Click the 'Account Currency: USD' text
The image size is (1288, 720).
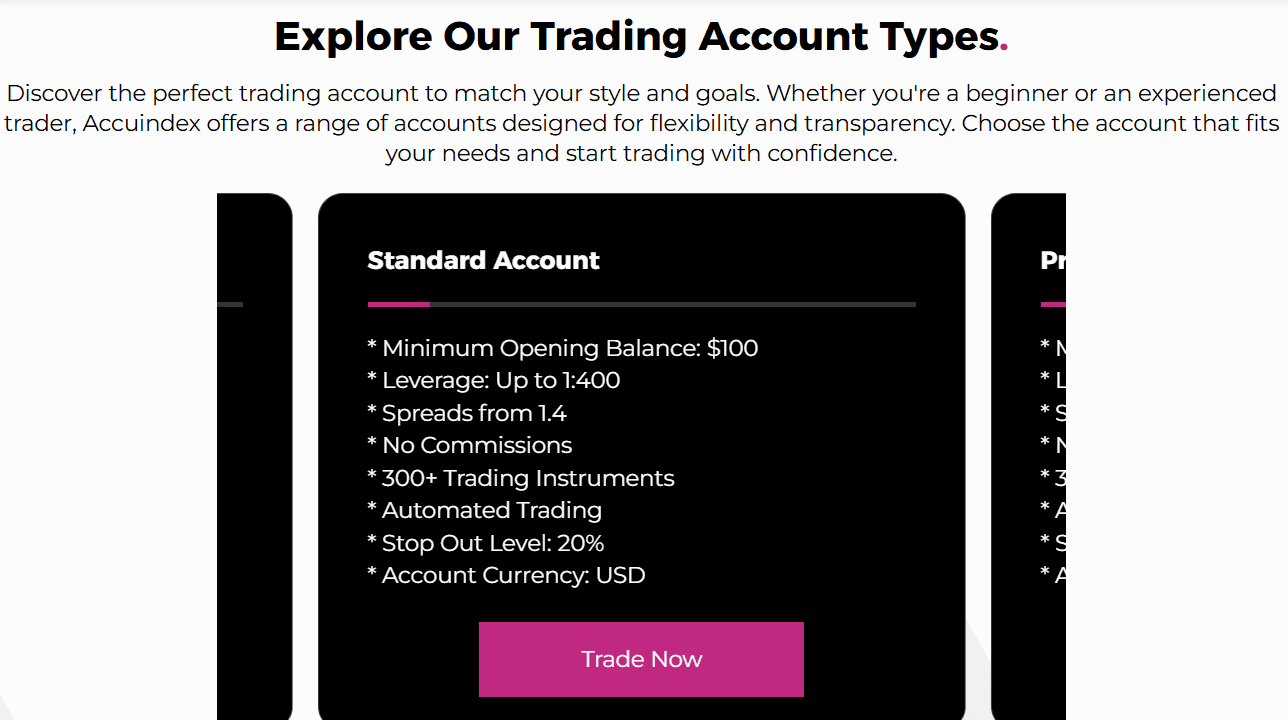[x=506, y=574]
